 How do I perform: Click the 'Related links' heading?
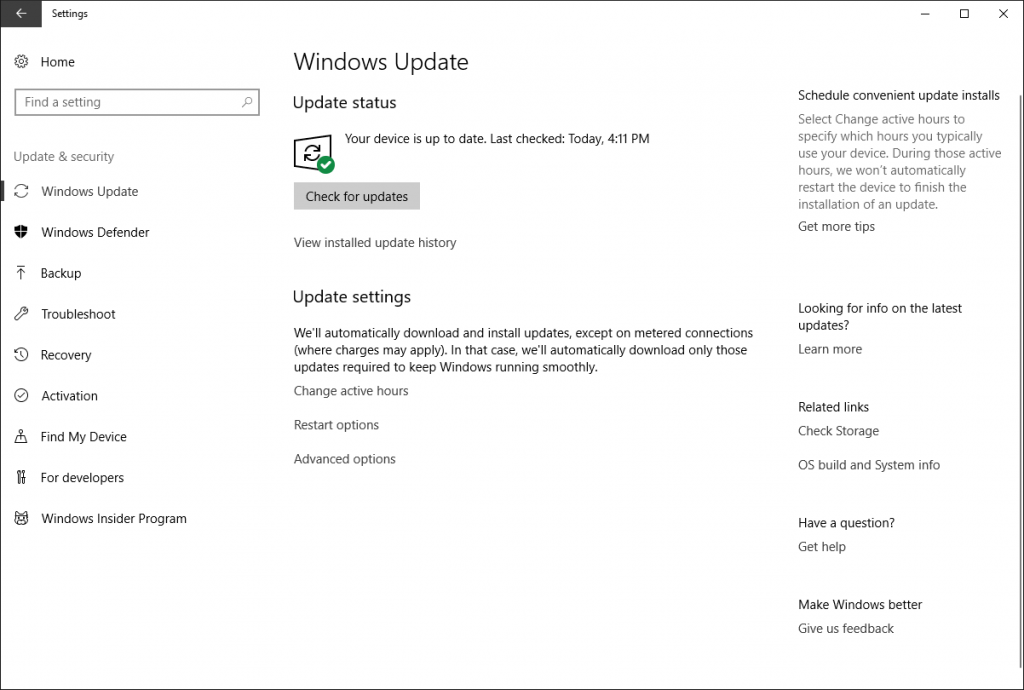click(833, 407)
